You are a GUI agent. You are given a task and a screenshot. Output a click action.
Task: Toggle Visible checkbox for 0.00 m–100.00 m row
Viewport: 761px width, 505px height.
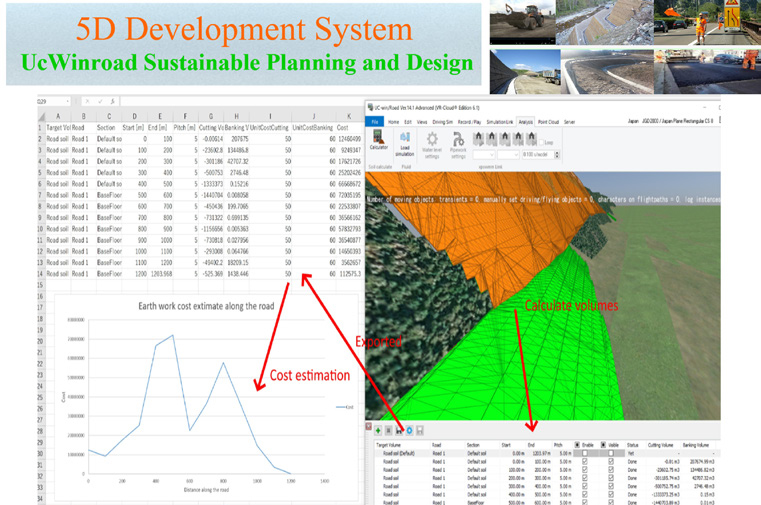(611, 461)
